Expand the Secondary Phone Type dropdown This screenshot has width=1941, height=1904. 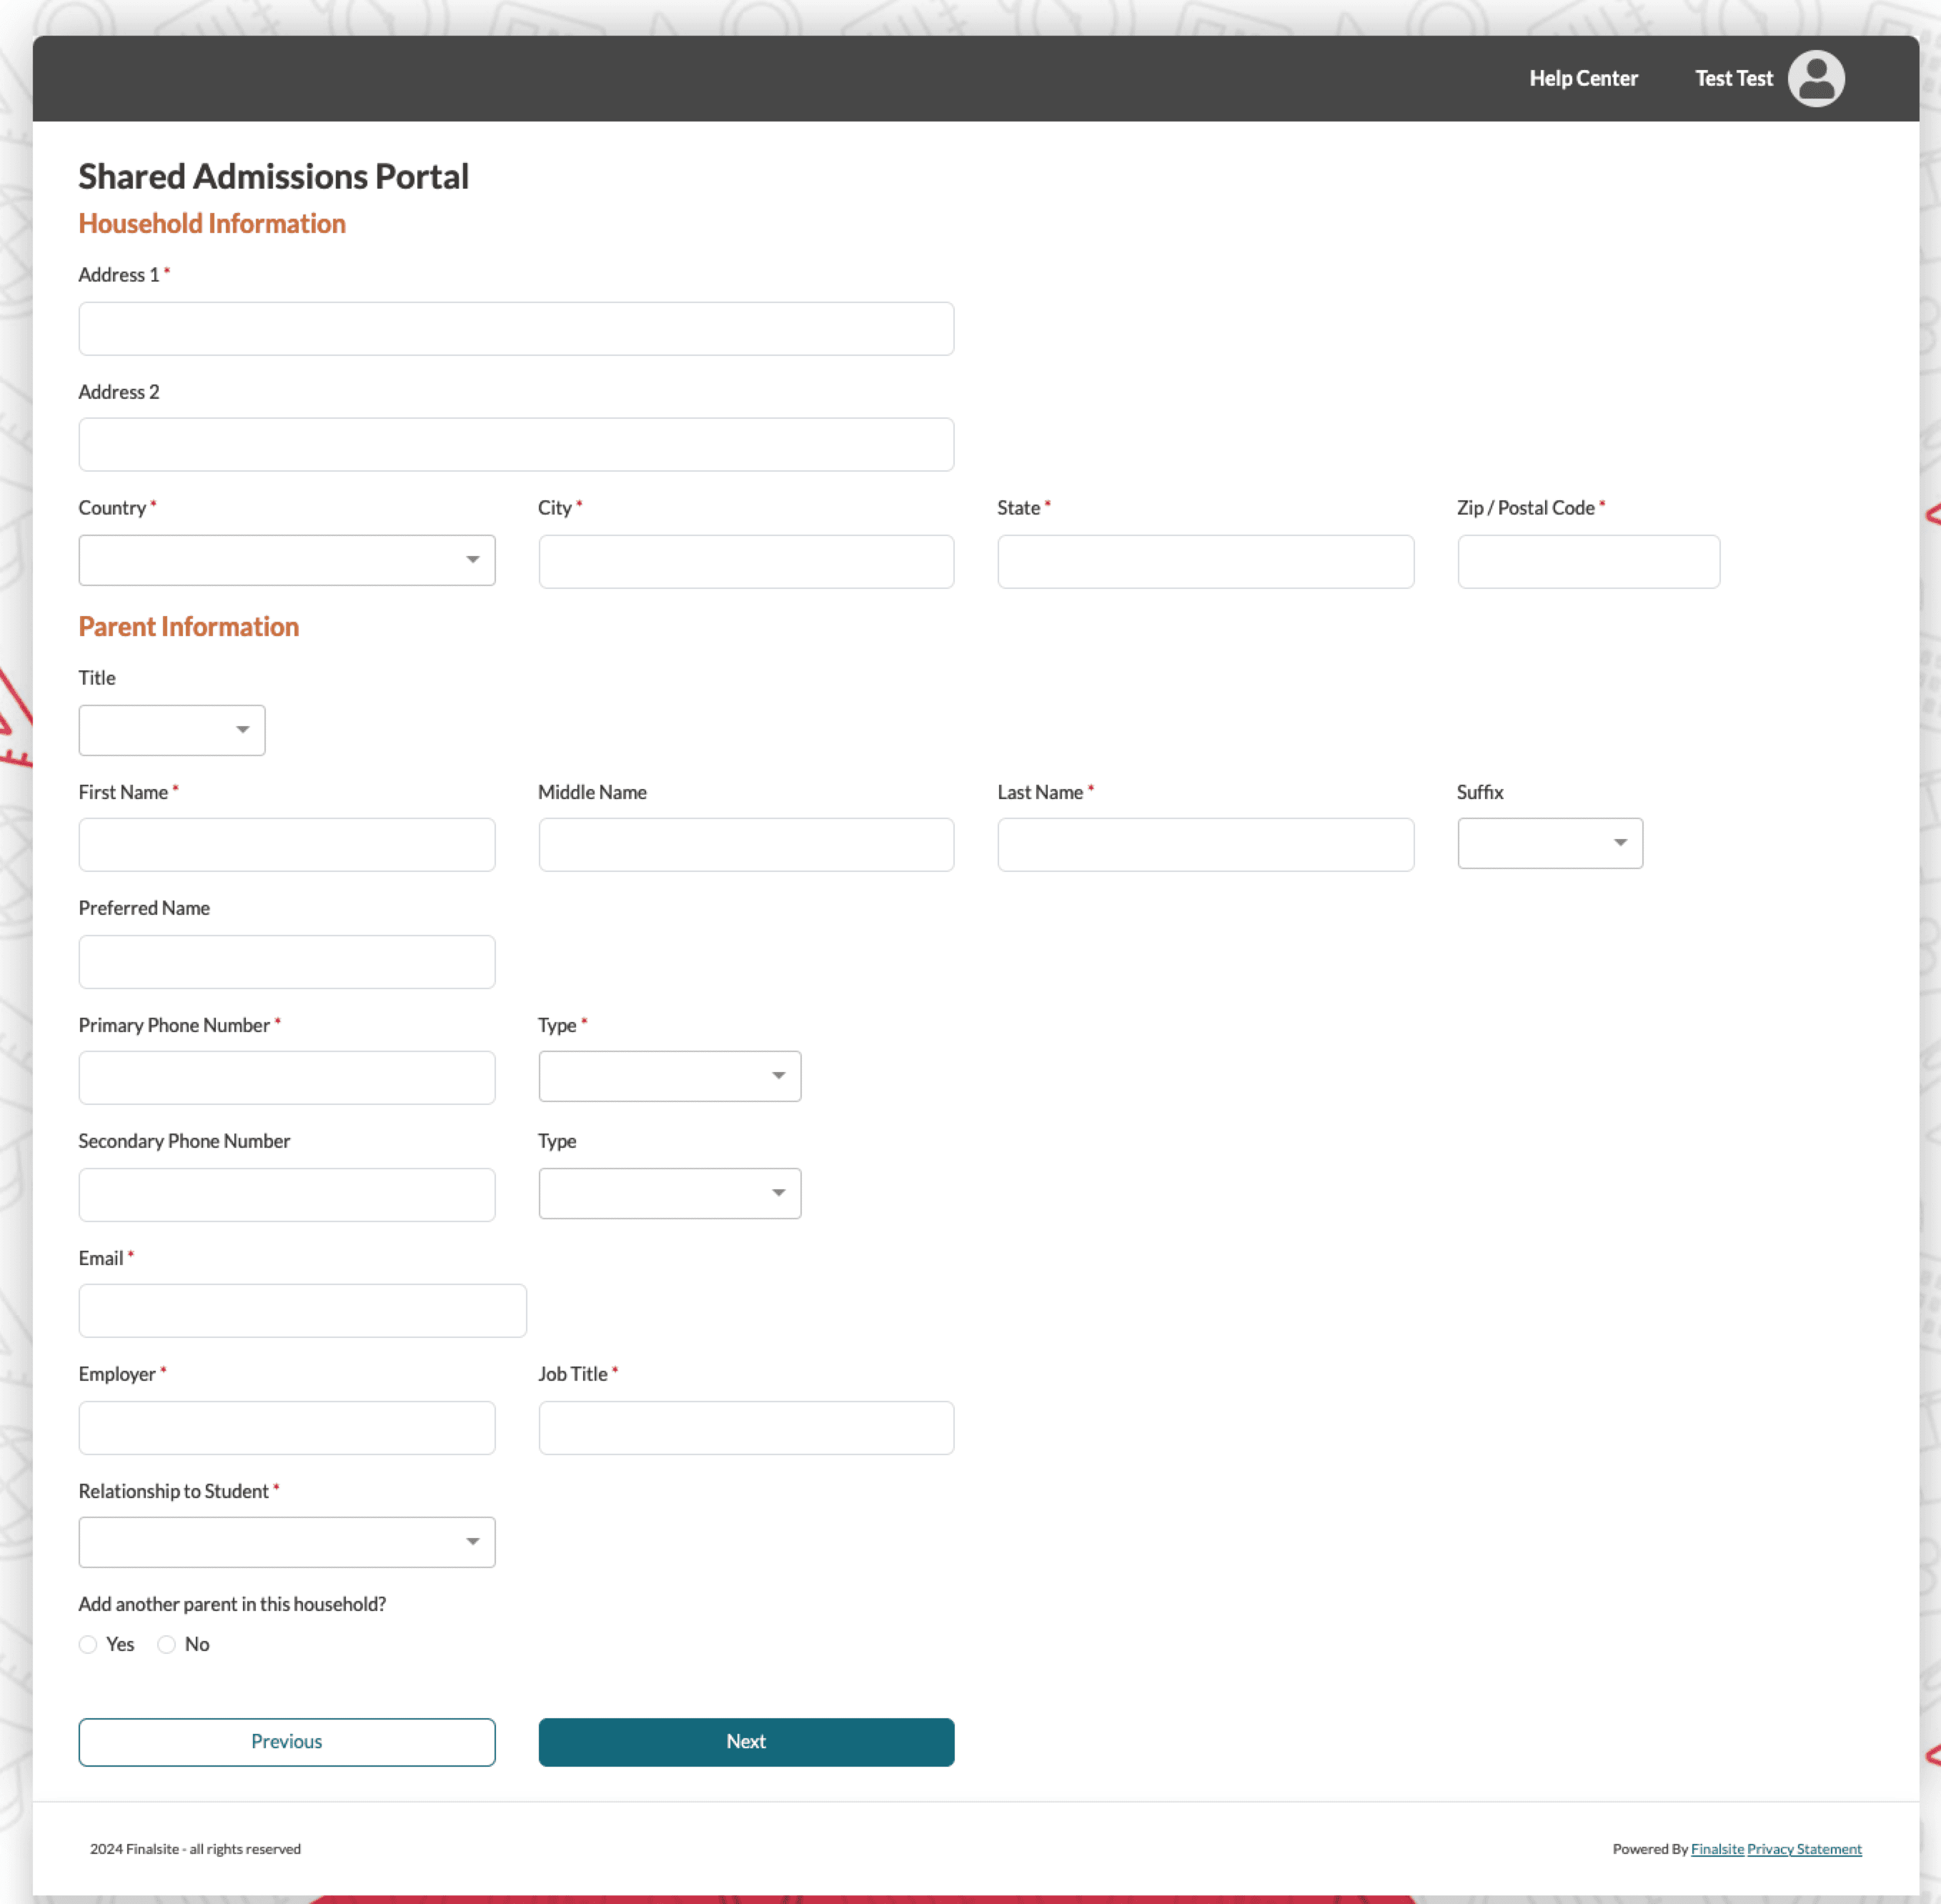coord(669,1193)
